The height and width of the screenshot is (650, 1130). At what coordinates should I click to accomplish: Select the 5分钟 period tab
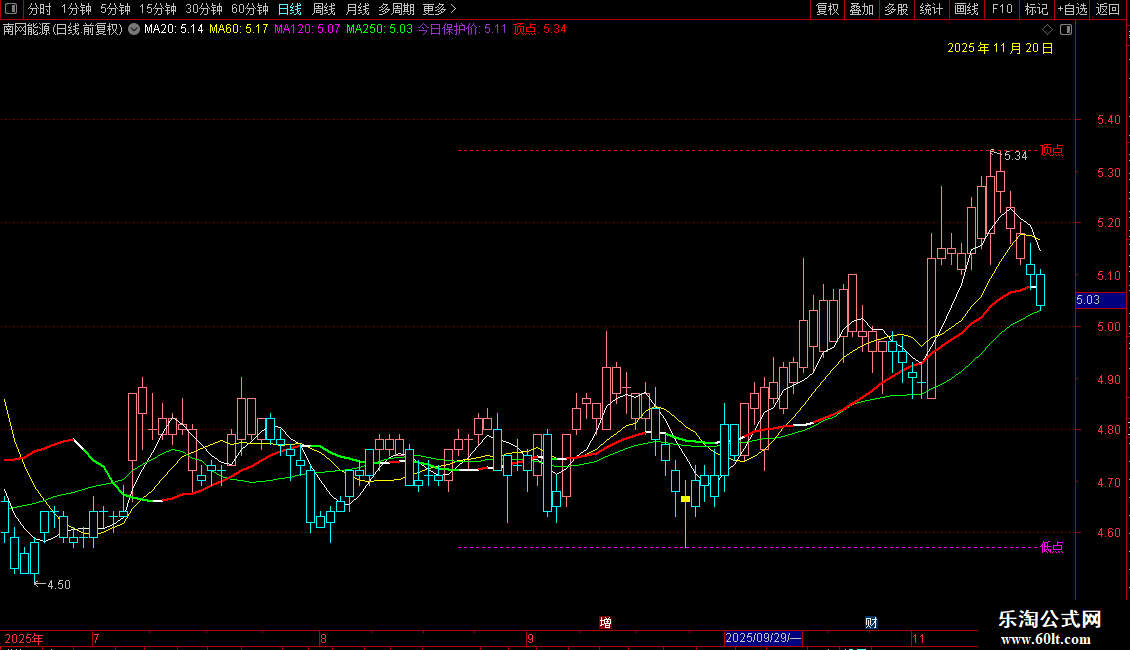115,9
